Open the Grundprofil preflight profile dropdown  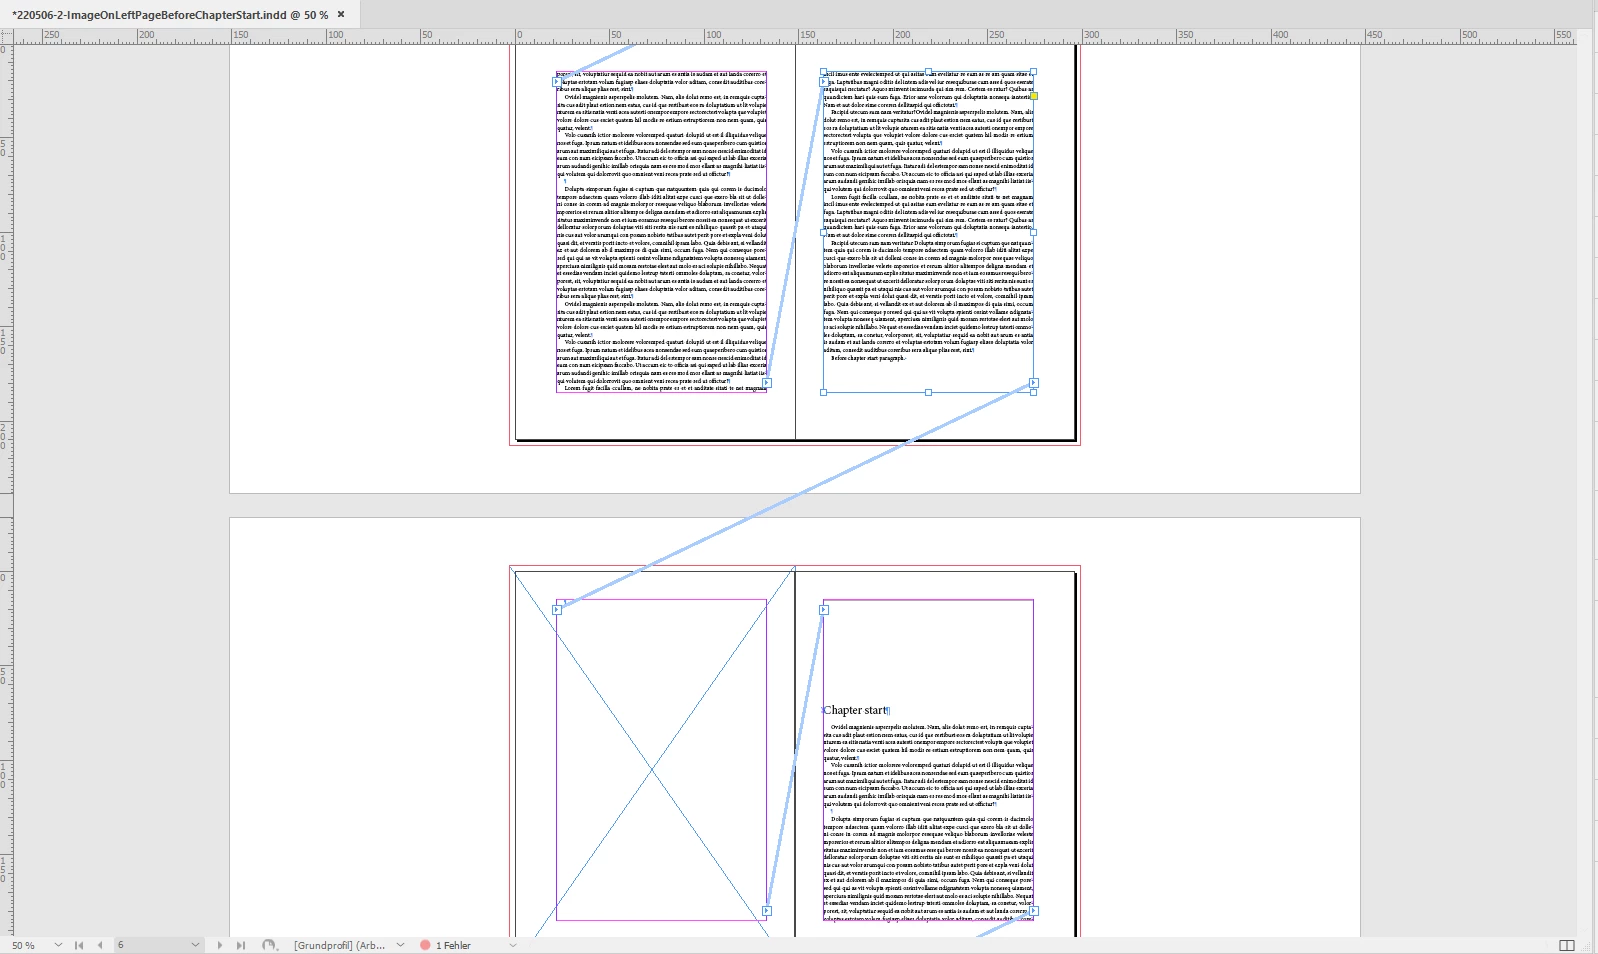click(400, 945)
